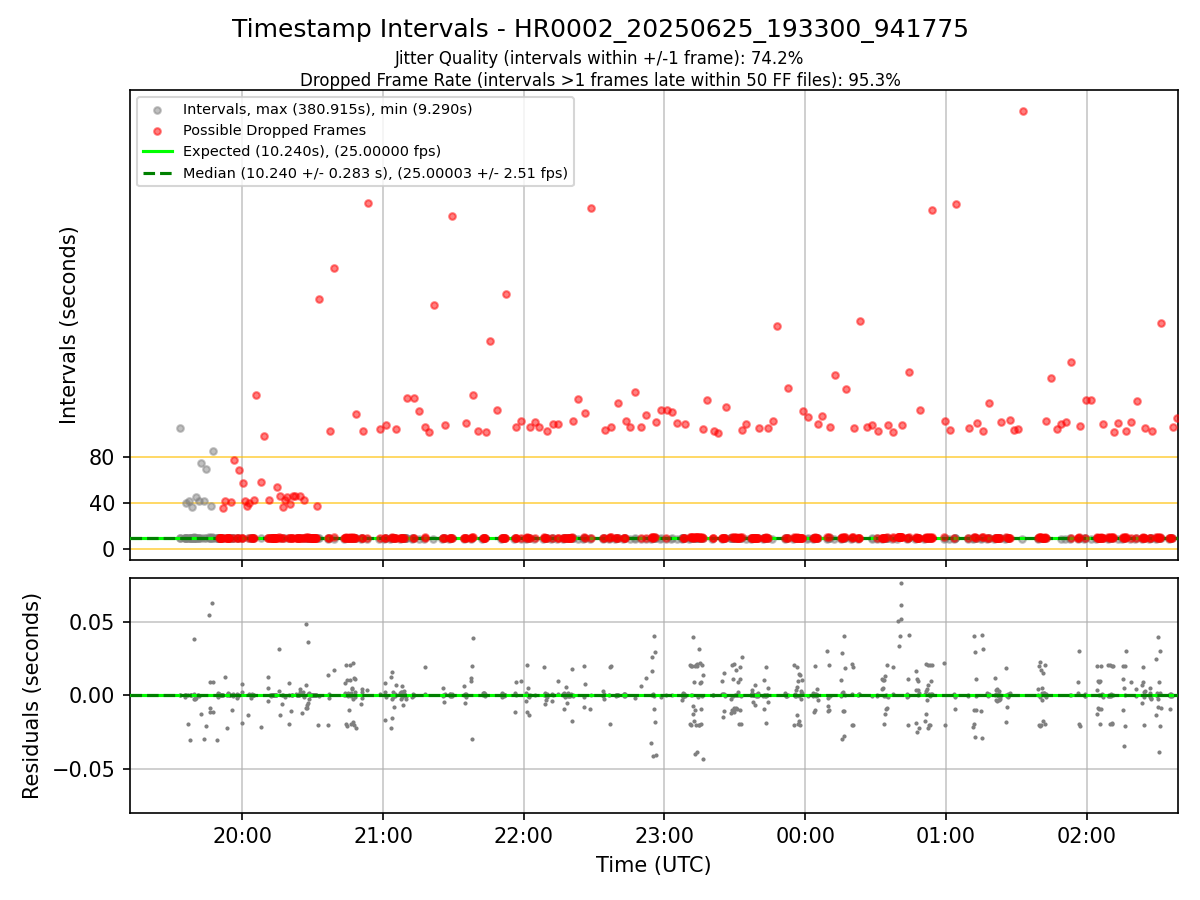
Task: Click the 20:00 time tick label
Action: click(242, 834)
